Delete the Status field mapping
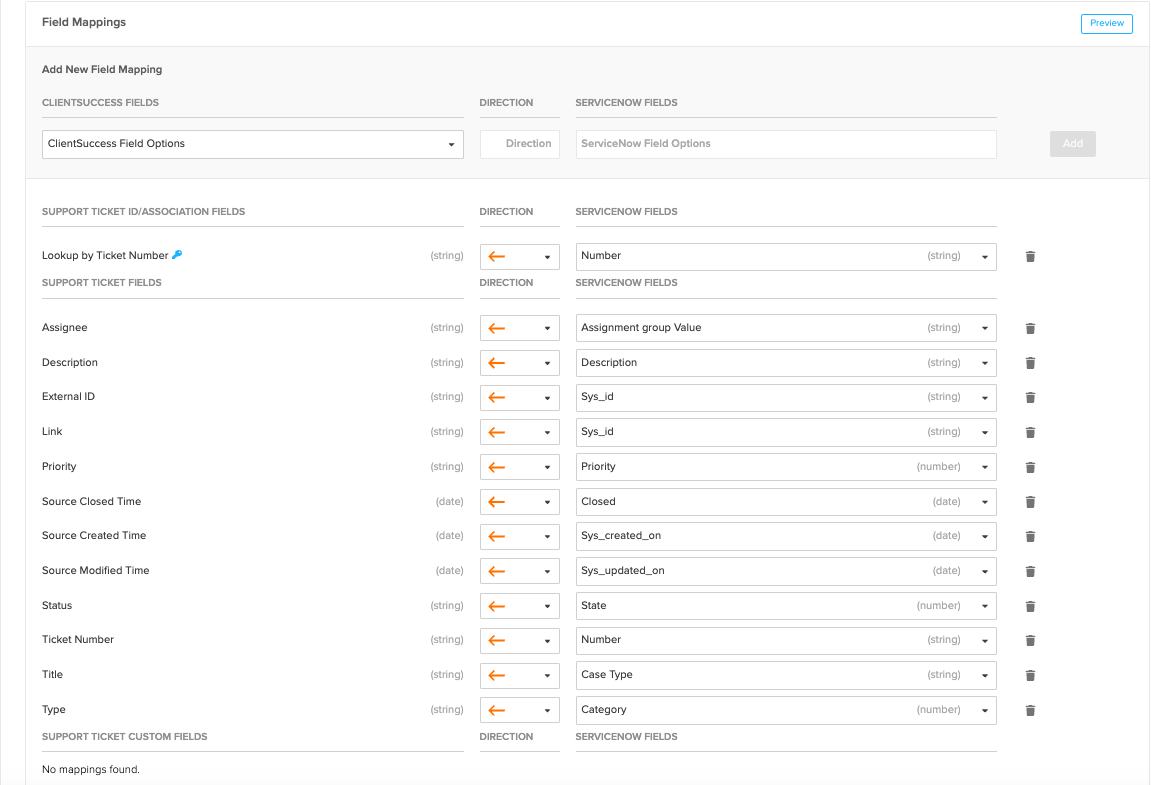The image size is (1151, 785). 1030,606
